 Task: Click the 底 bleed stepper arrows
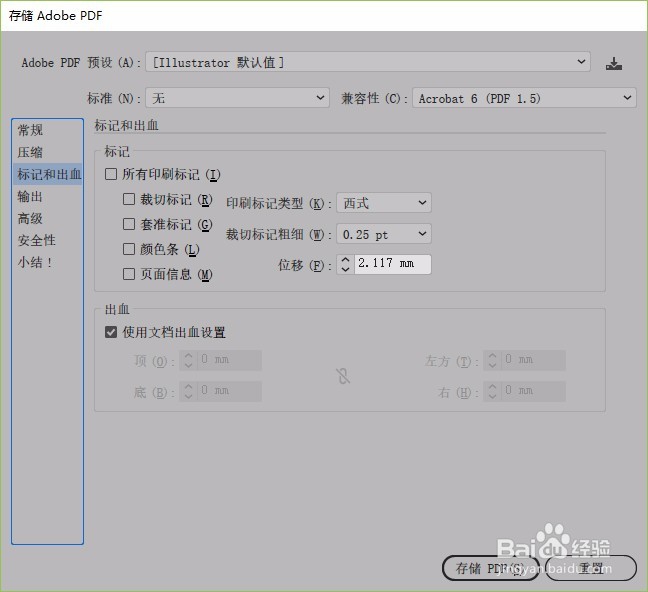[188, 391]
